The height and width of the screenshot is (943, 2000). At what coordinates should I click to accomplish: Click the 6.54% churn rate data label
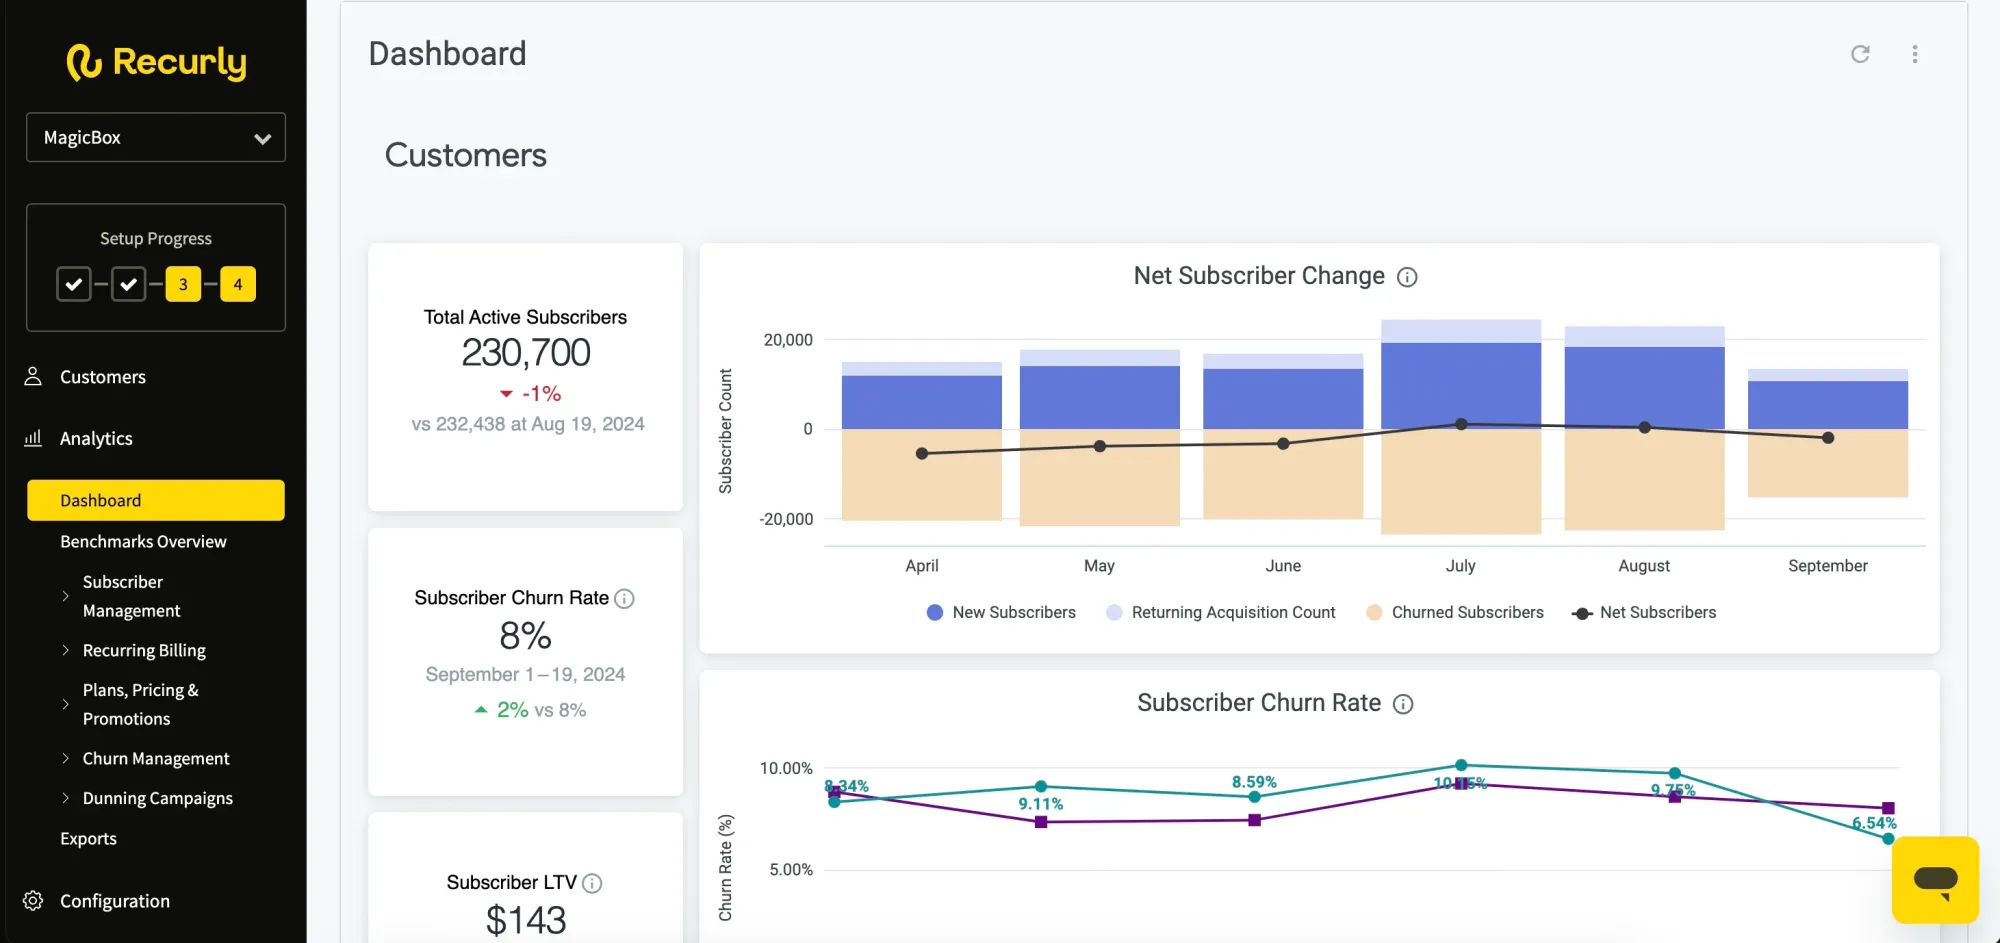pos(1874,823)
